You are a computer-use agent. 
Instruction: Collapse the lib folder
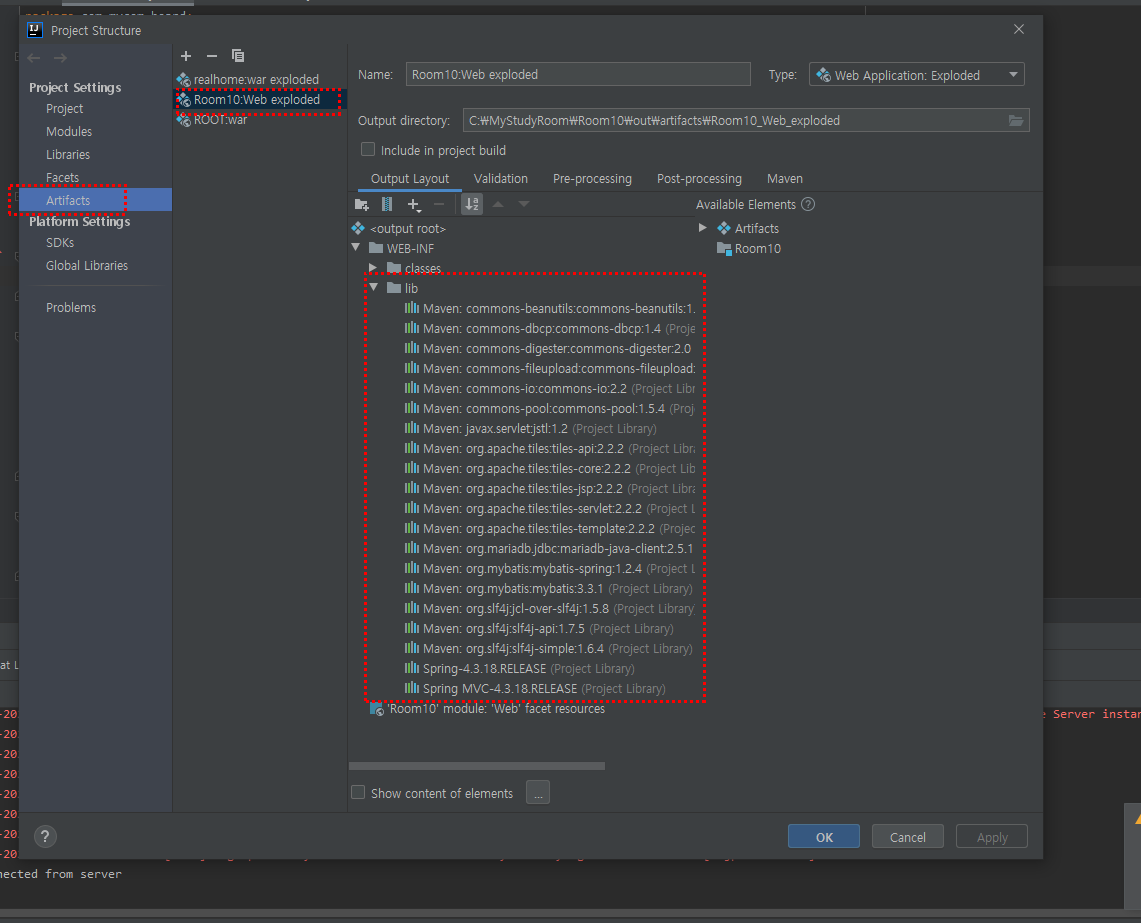click(373, 288)
